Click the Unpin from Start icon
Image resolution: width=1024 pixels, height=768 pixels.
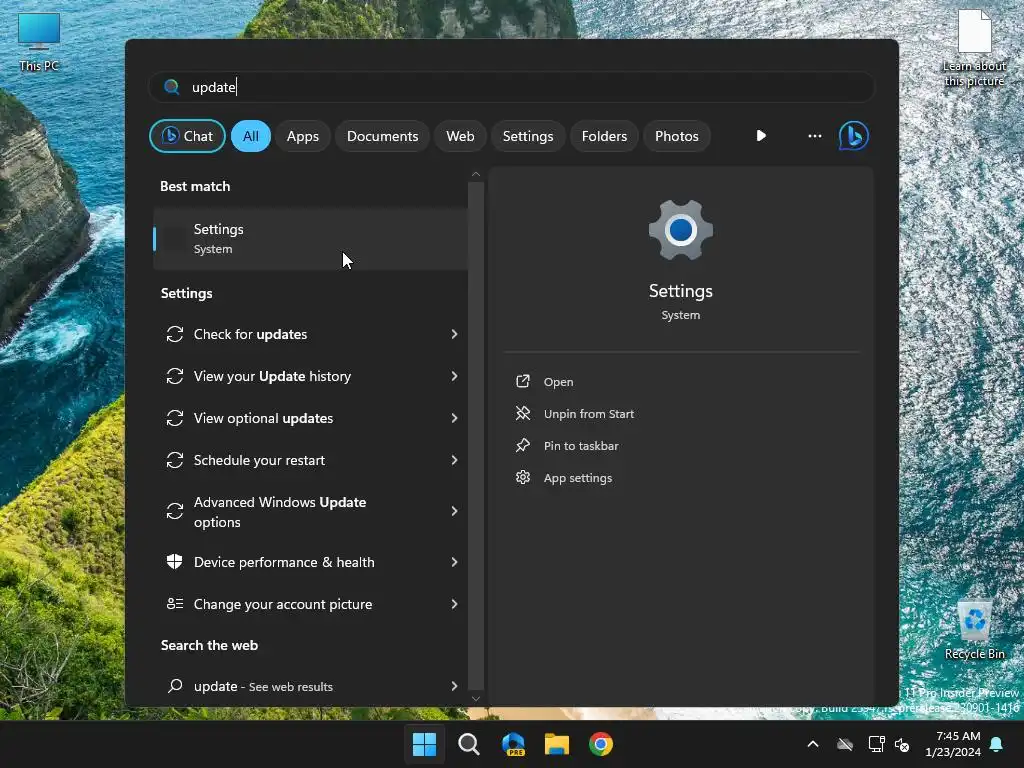[522, 413]
